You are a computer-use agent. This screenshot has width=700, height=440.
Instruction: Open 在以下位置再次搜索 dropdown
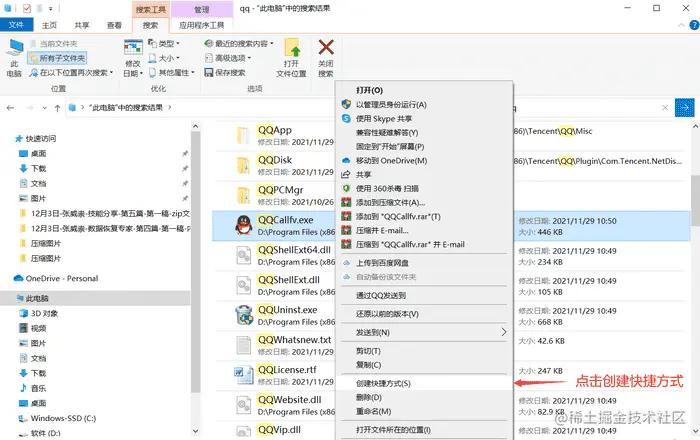tap(71, 72)
